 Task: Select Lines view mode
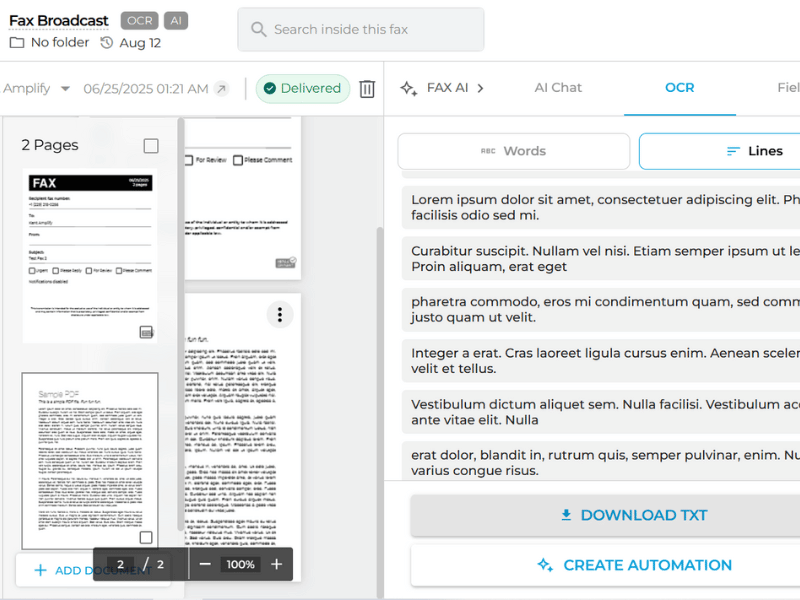tap(719, 151)
